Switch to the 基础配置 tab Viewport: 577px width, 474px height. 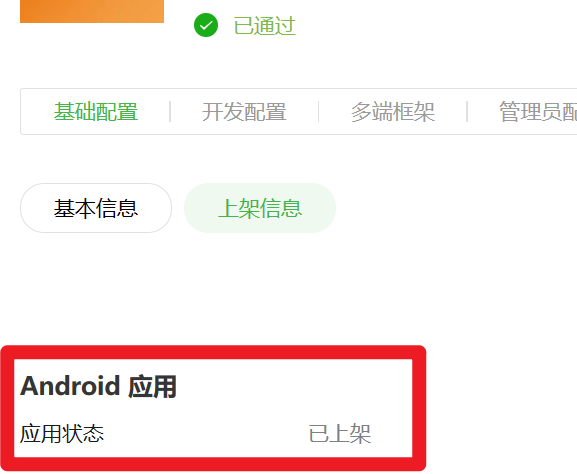click(x=96, y=112)
